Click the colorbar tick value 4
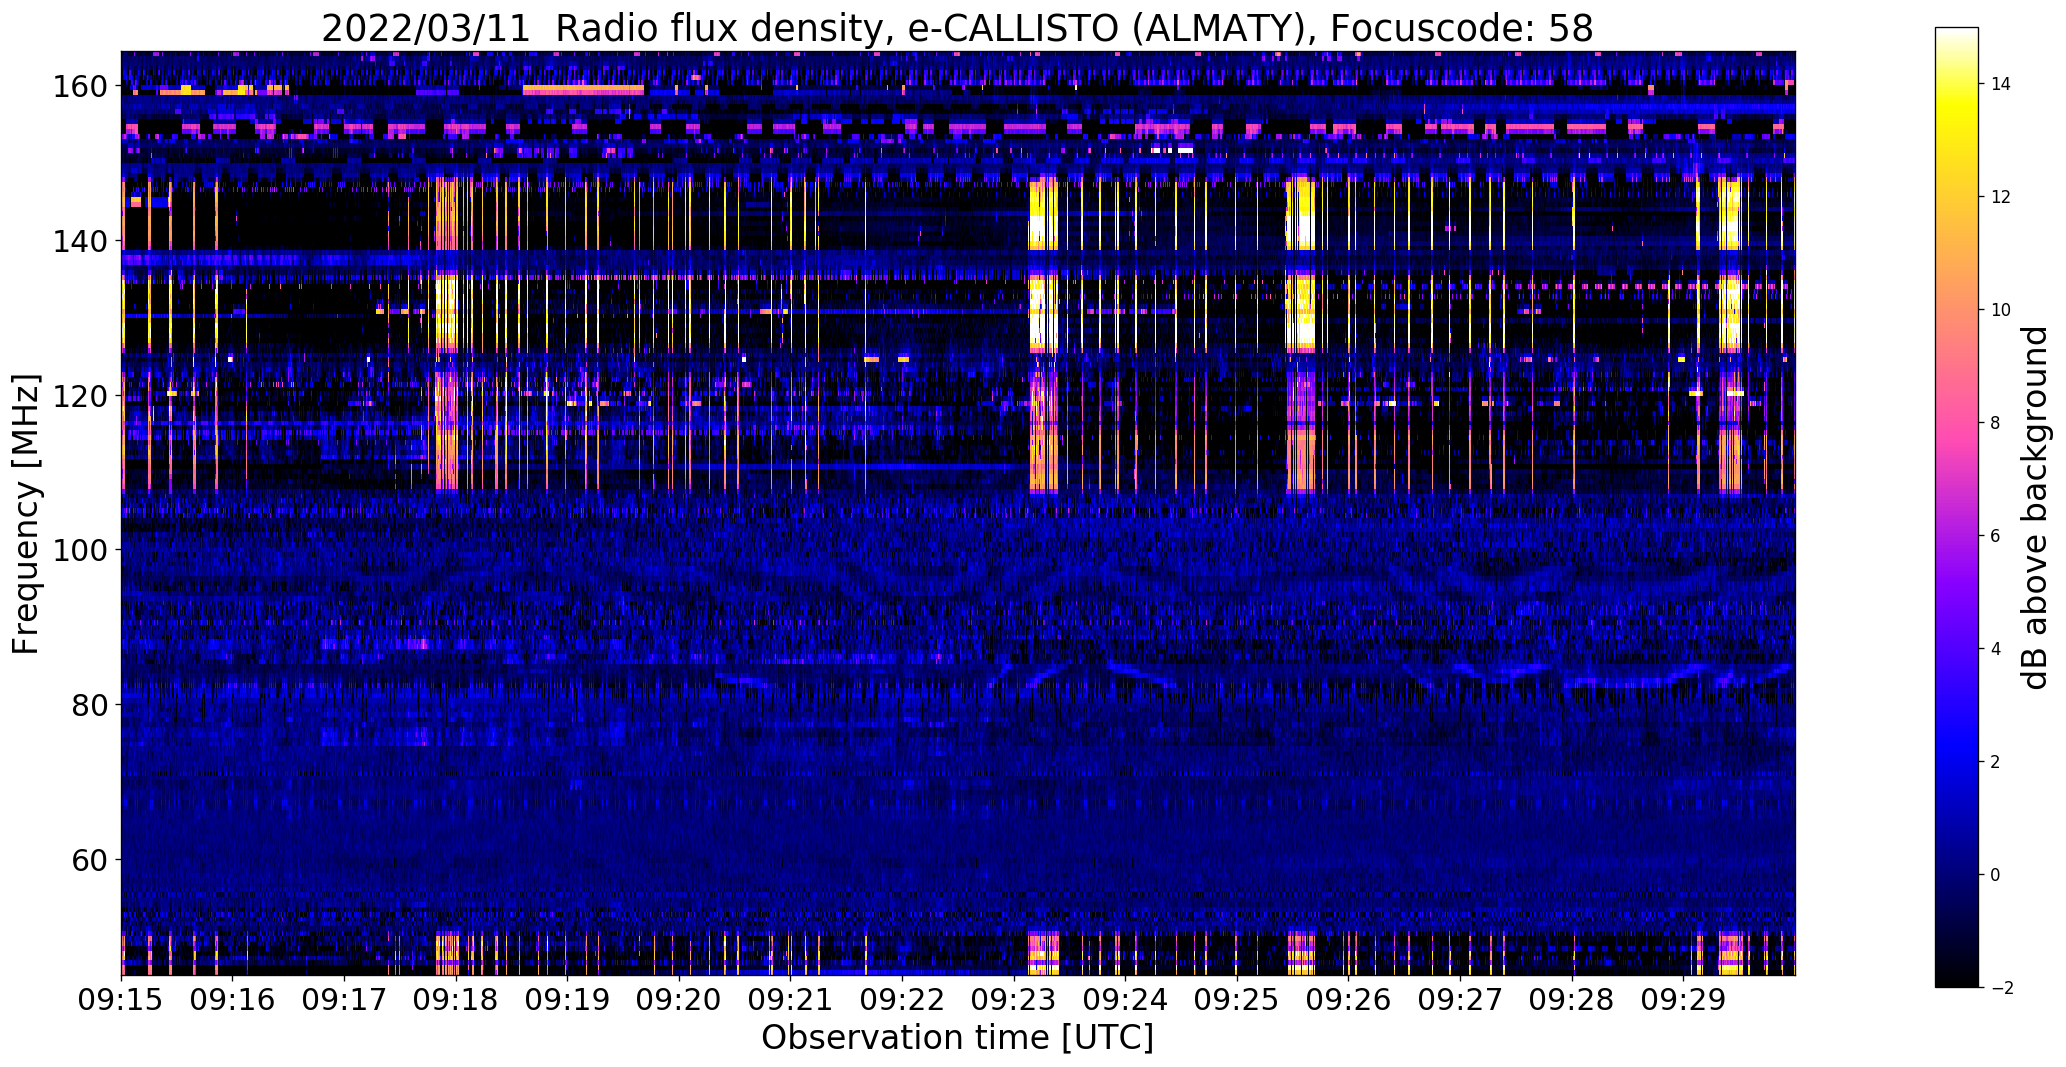The width and height of the screenshot is (2066, 1067). pyautogui.click(x=1996, y=649)
